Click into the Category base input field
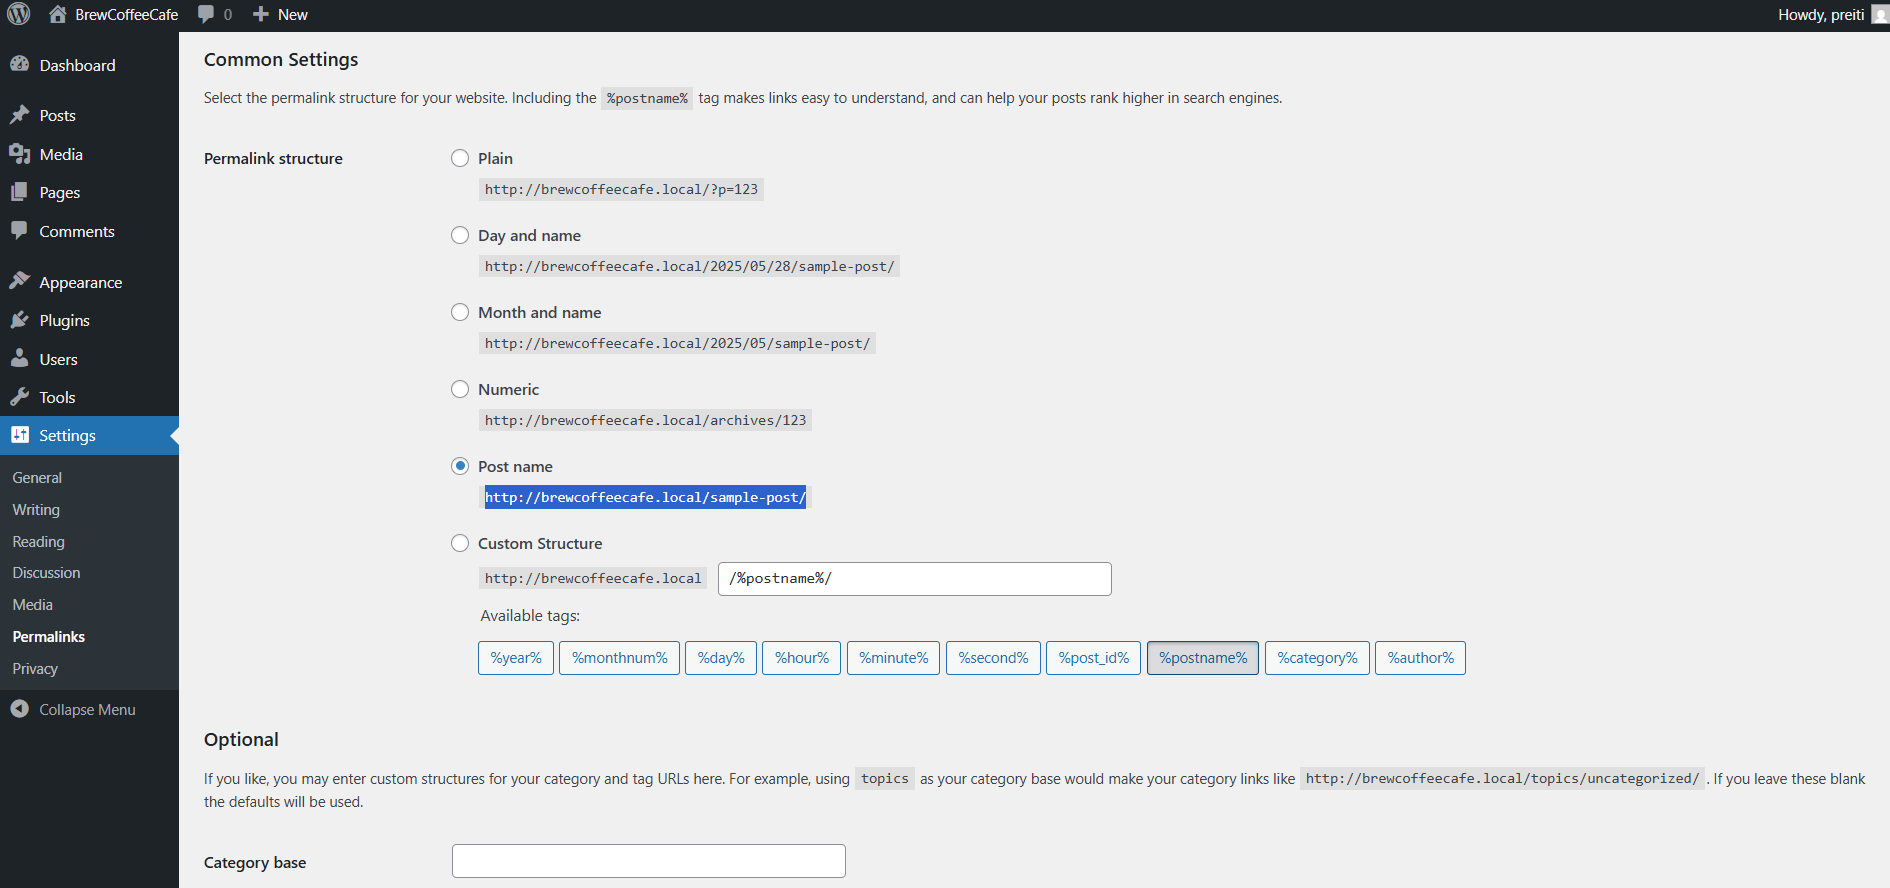 click(649, 861)
